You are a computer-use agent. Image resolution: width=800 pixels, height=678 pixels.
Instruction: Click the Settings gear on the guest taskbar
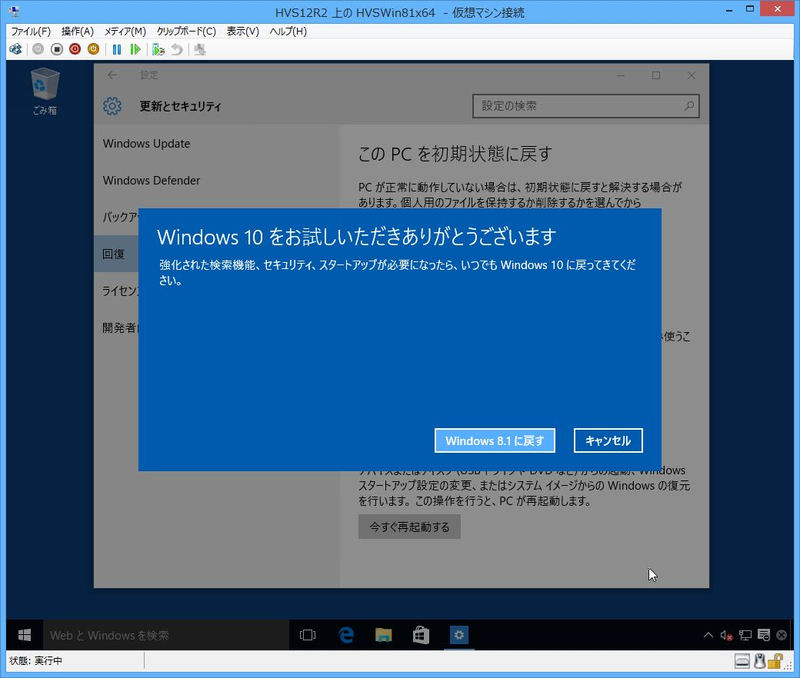(459, 635)
